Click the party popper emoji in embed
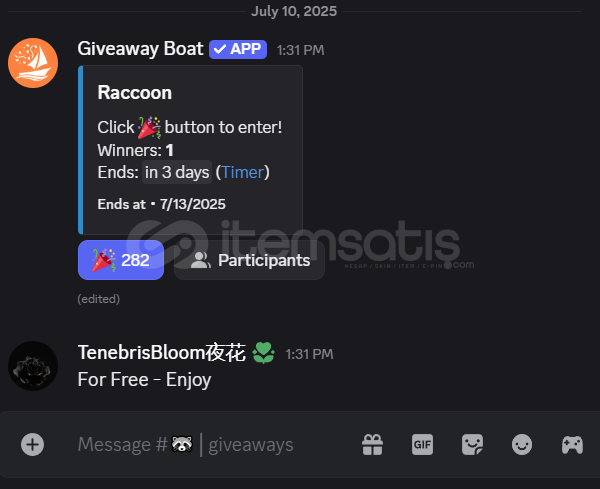 149,127
